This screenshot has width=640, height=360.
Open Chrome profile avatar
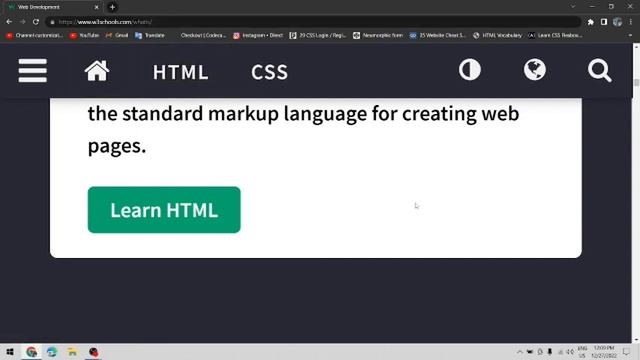click(618, 22)
